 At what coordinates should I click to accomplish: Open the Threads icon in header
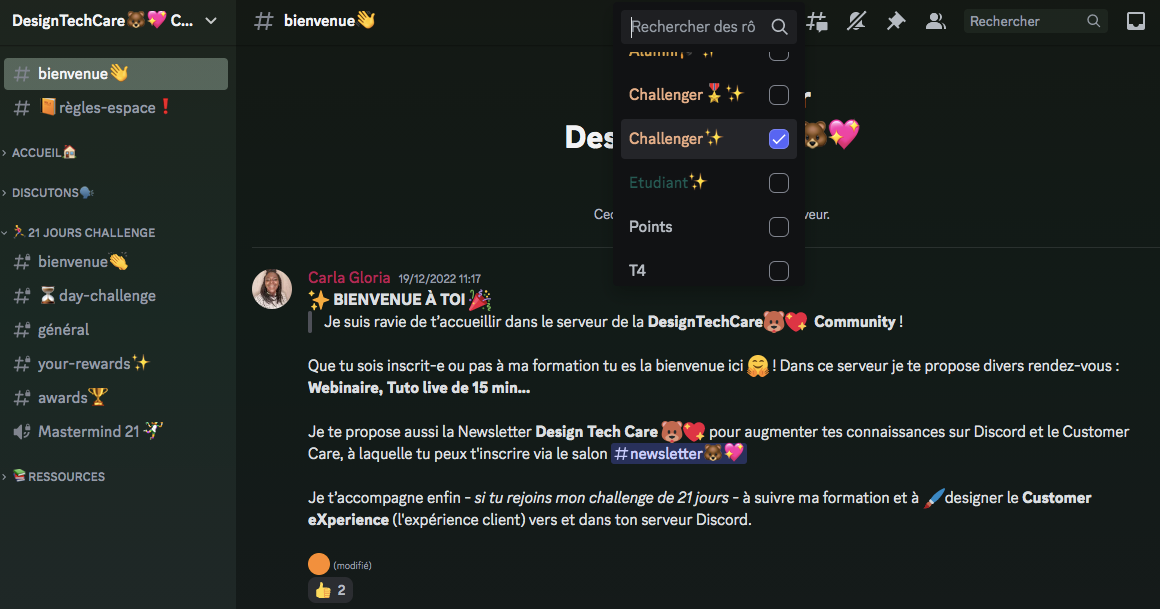pos(817,21)
